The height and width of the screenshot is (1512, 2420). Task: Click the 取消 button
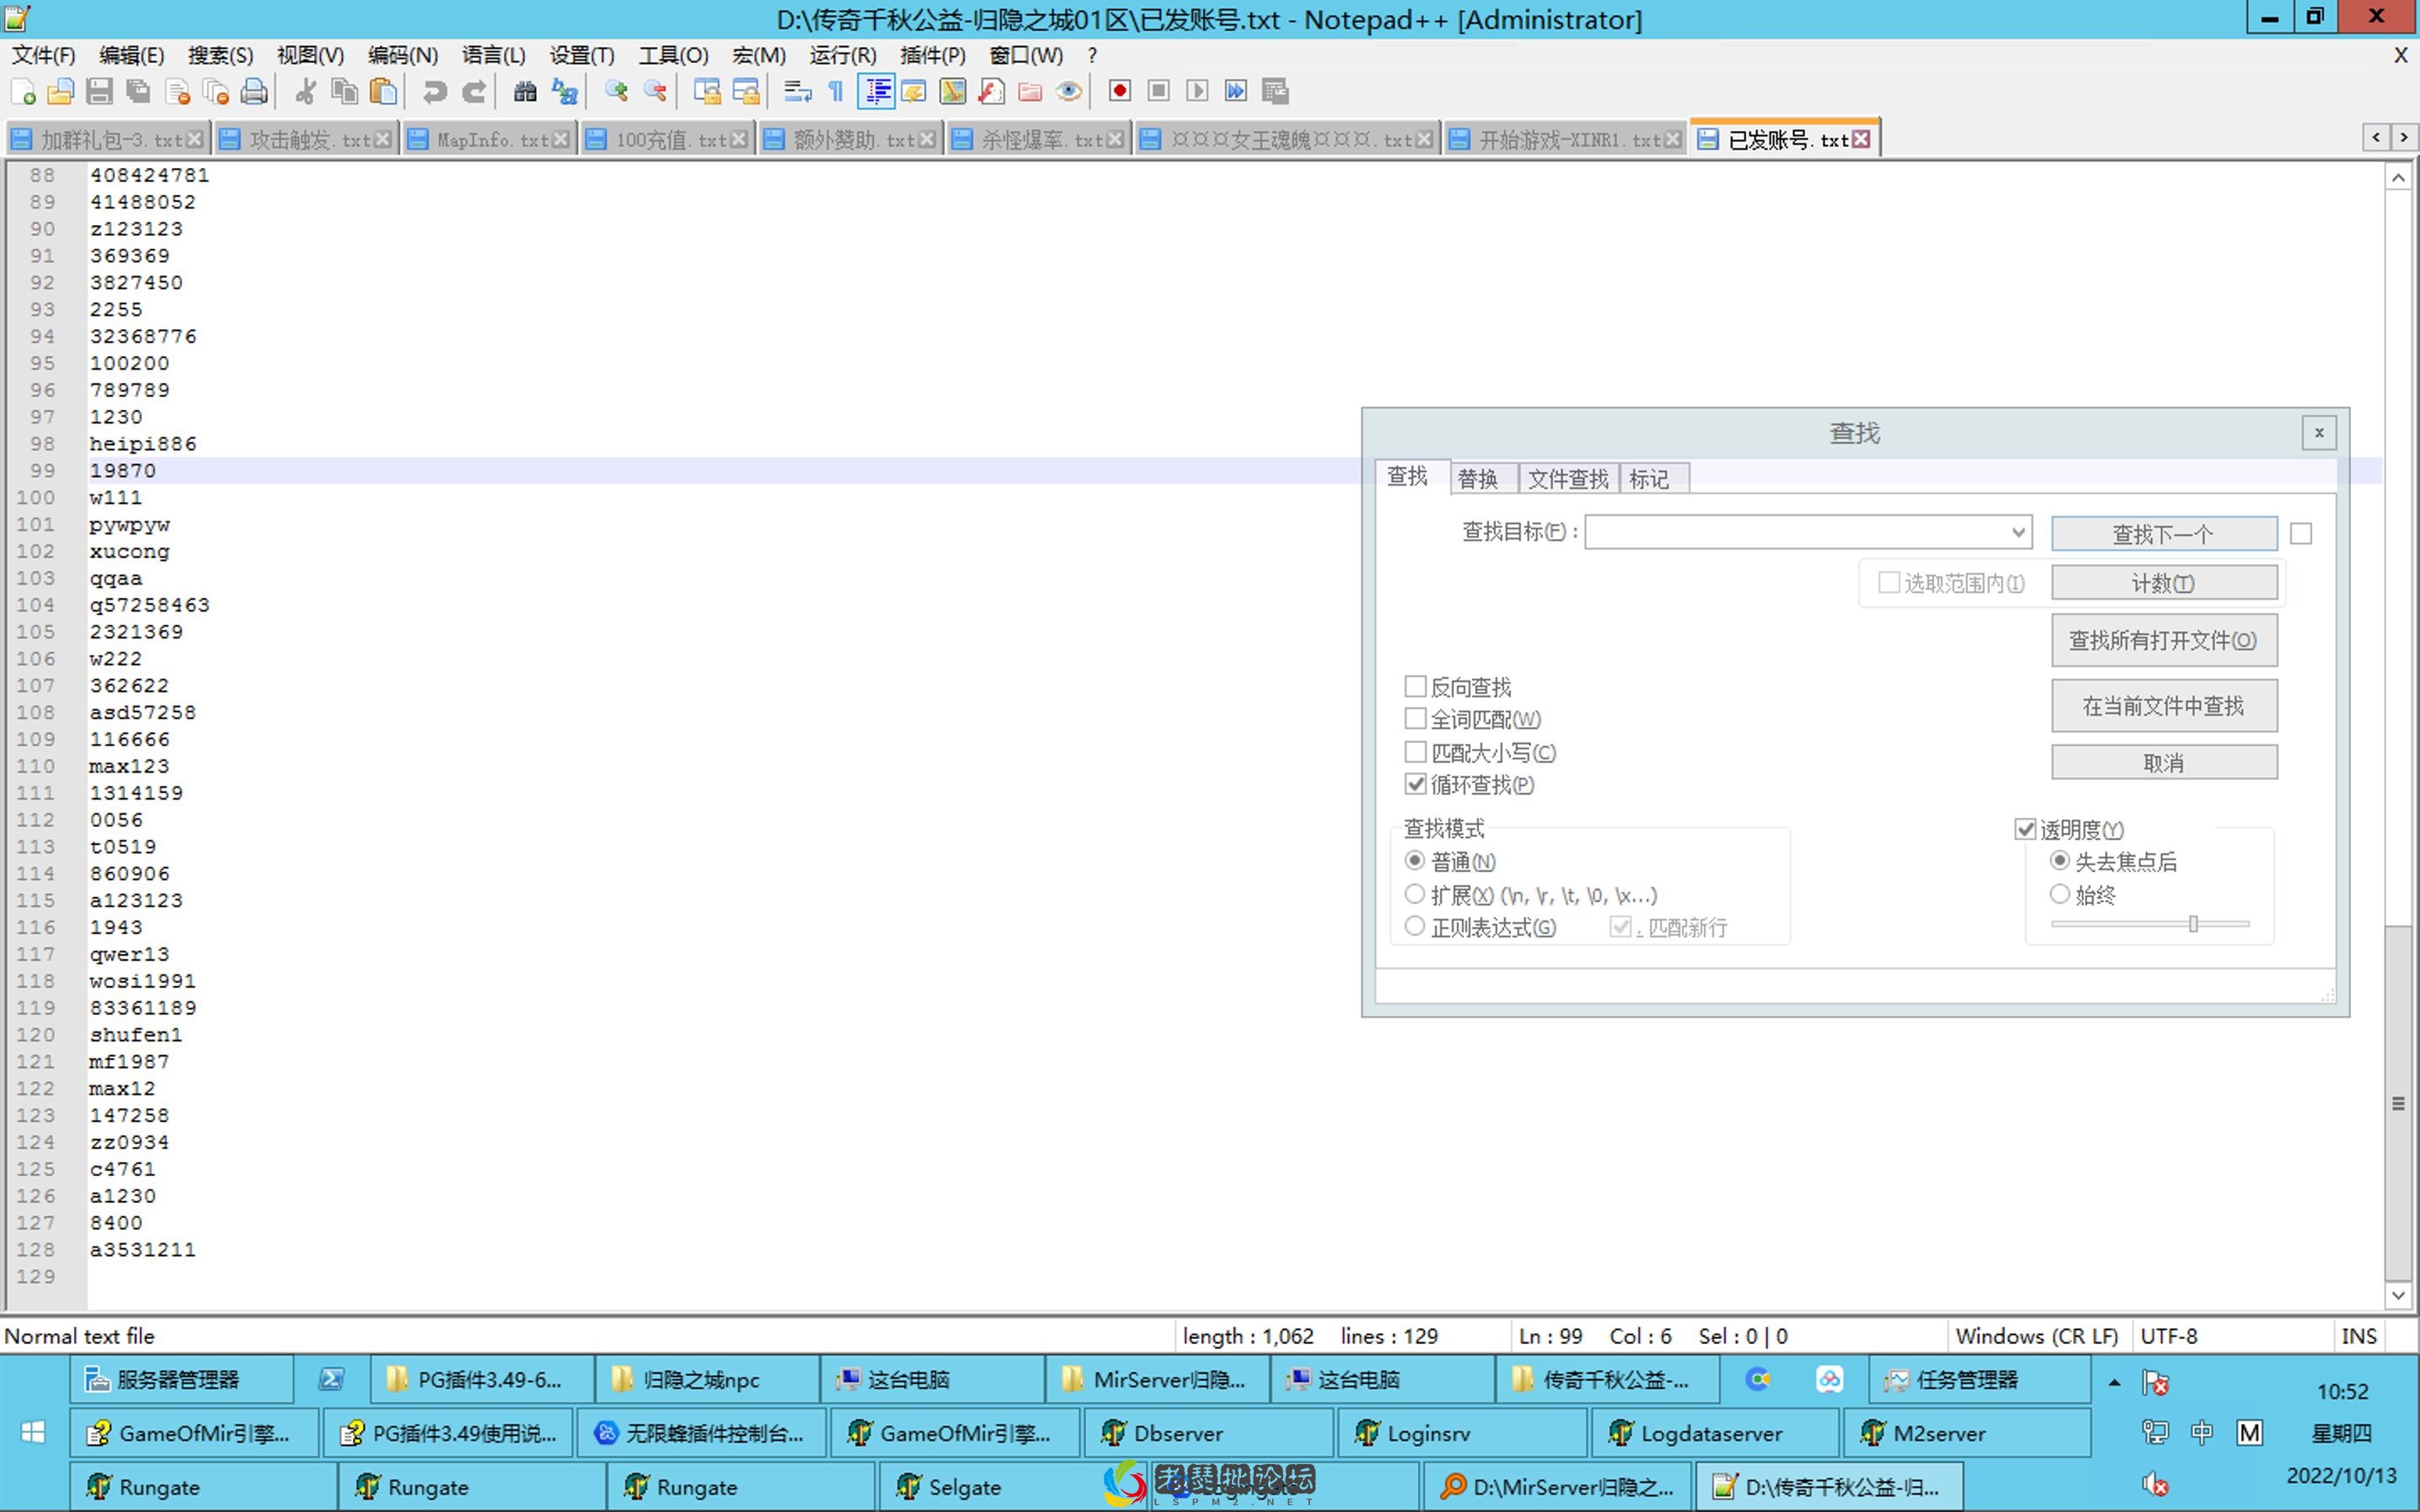click(x=2164, y=763)
